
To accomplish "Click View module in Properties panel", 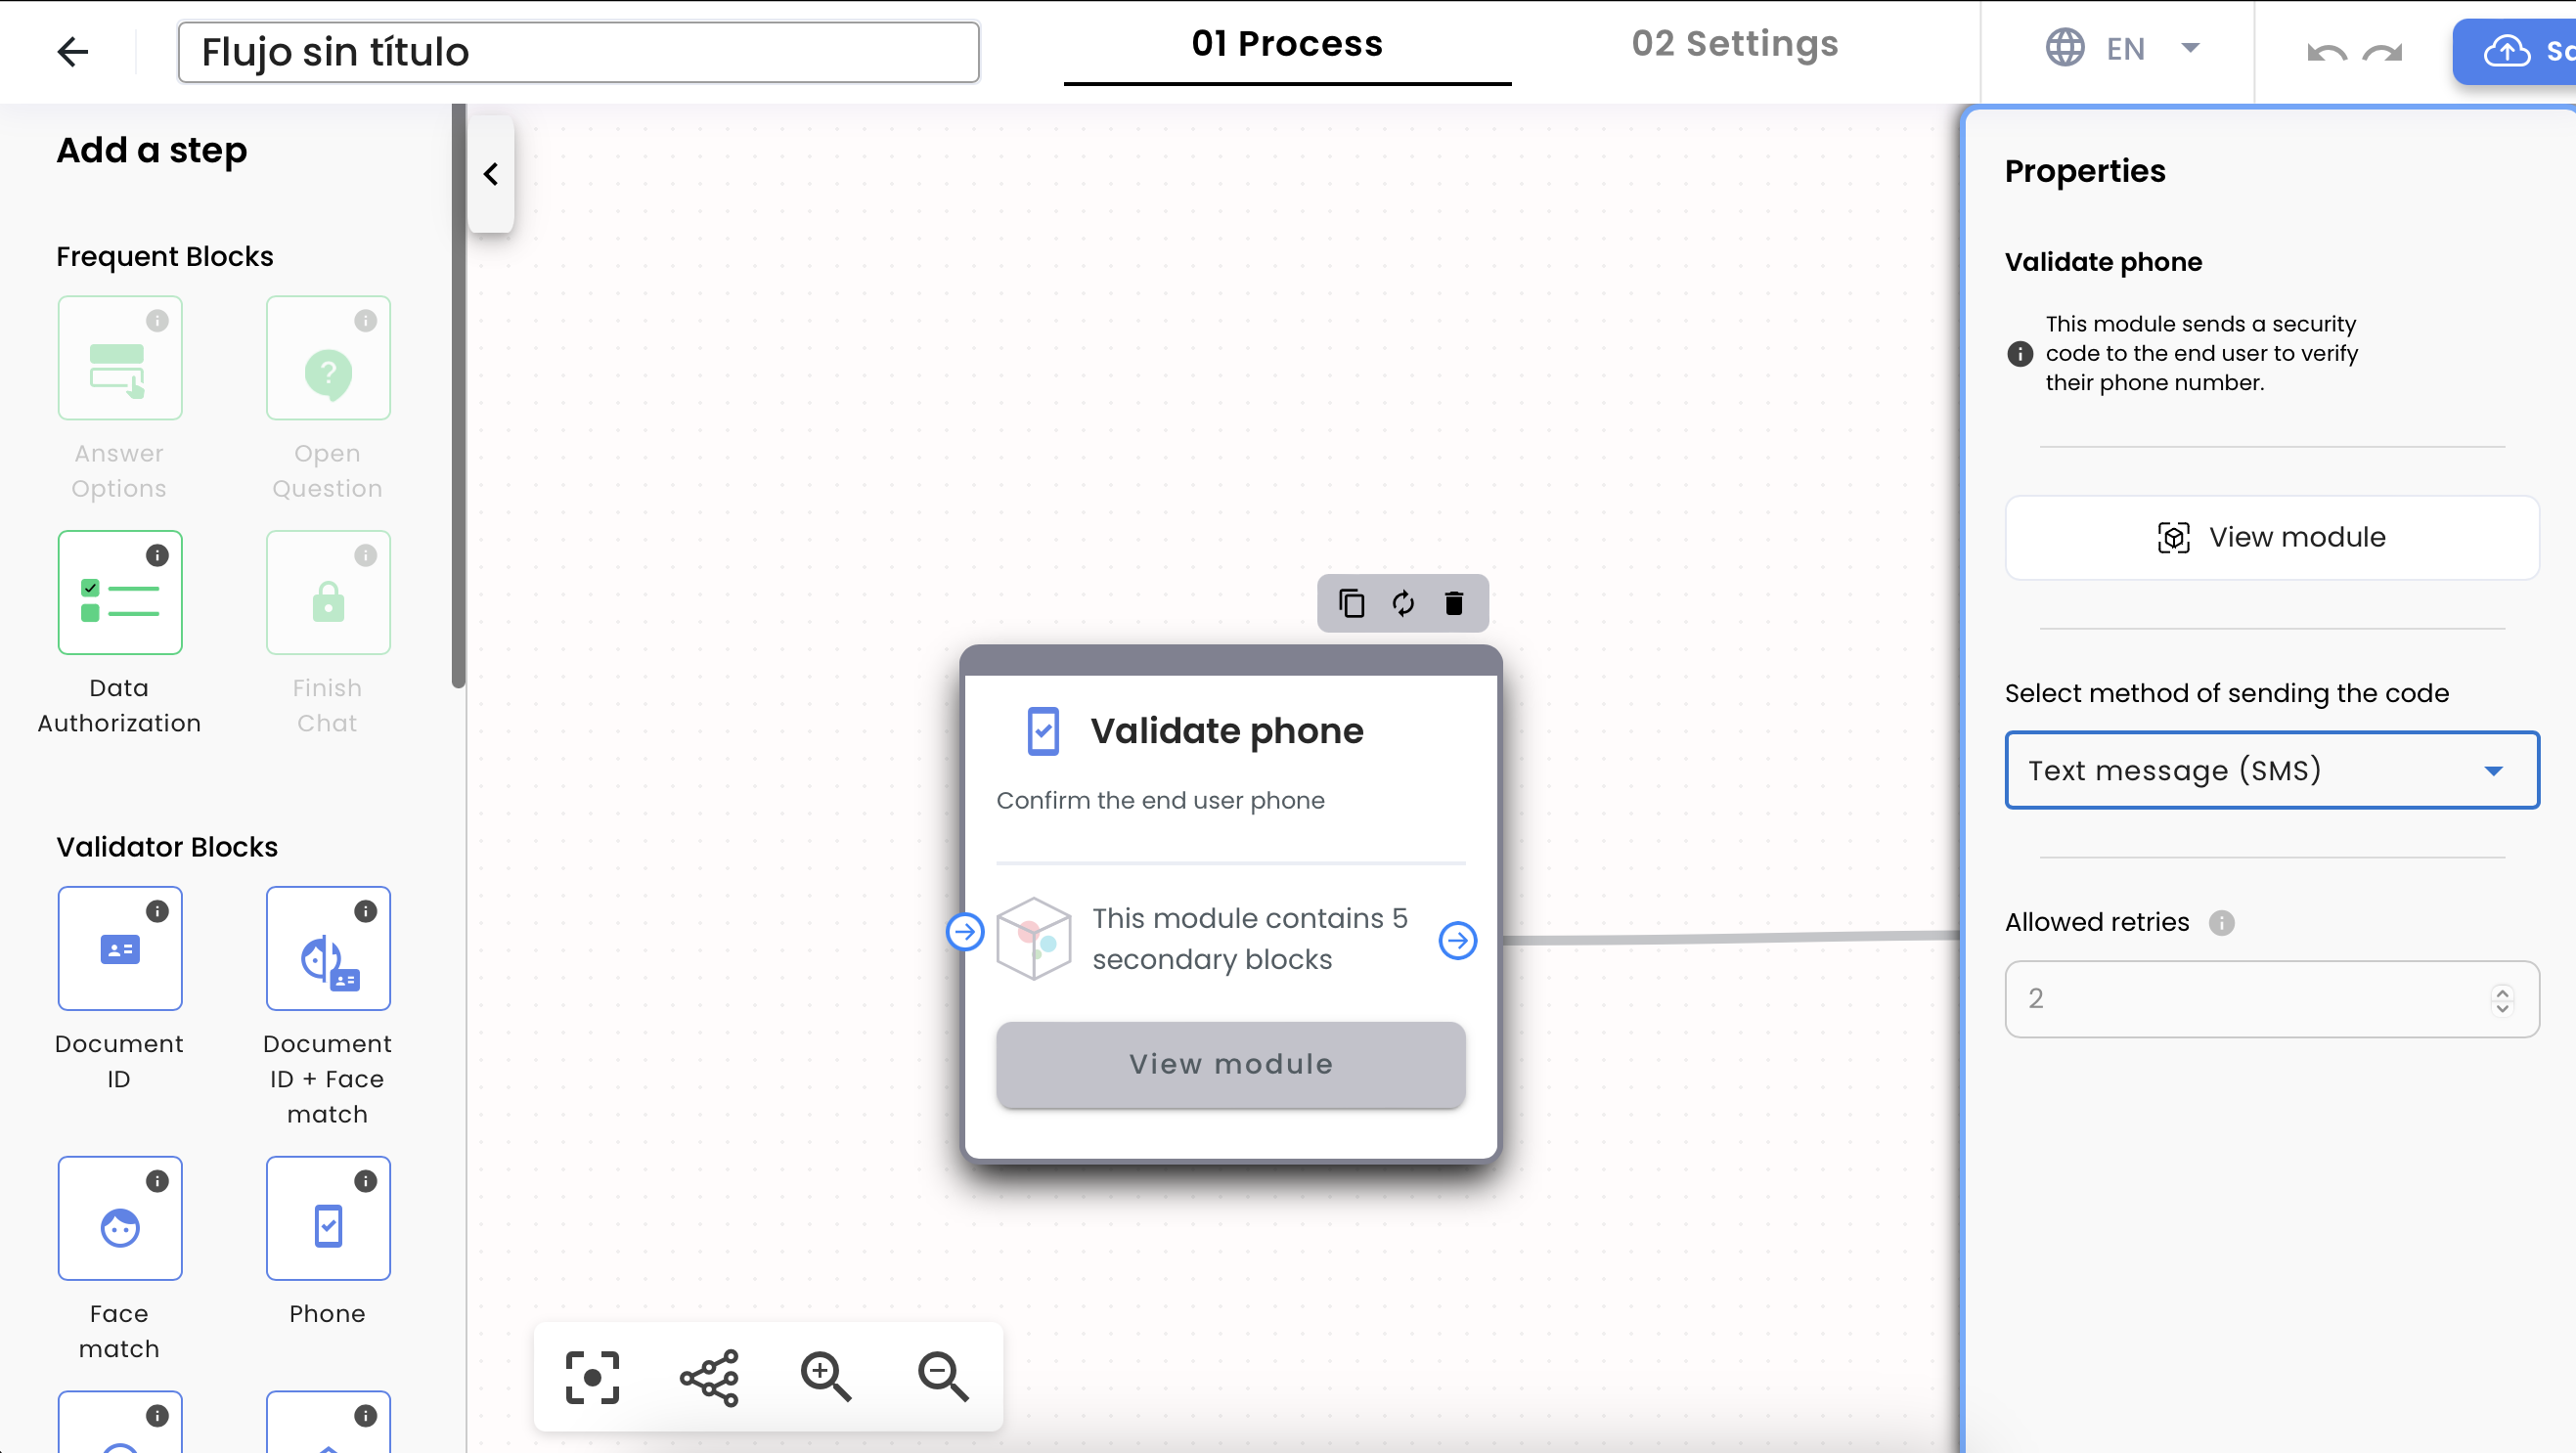I will [2271, 538].
